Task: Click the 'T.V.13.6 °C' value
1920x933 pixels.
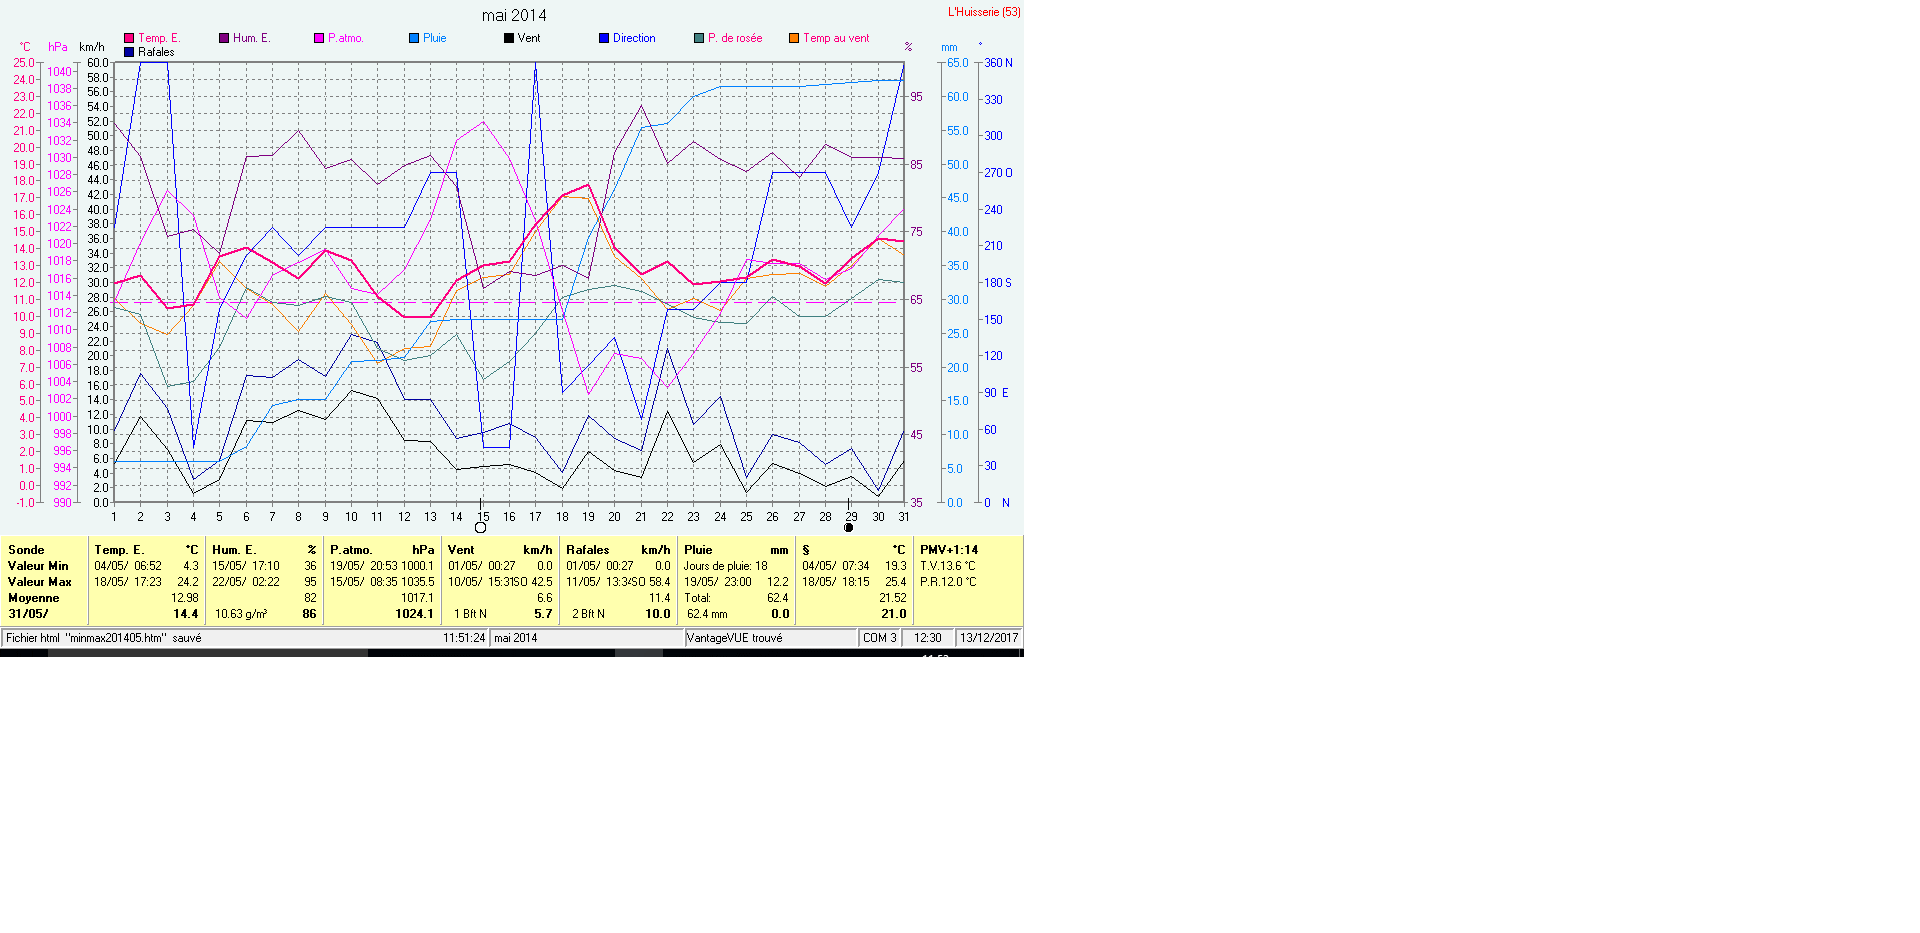Action: click(948, 566)
